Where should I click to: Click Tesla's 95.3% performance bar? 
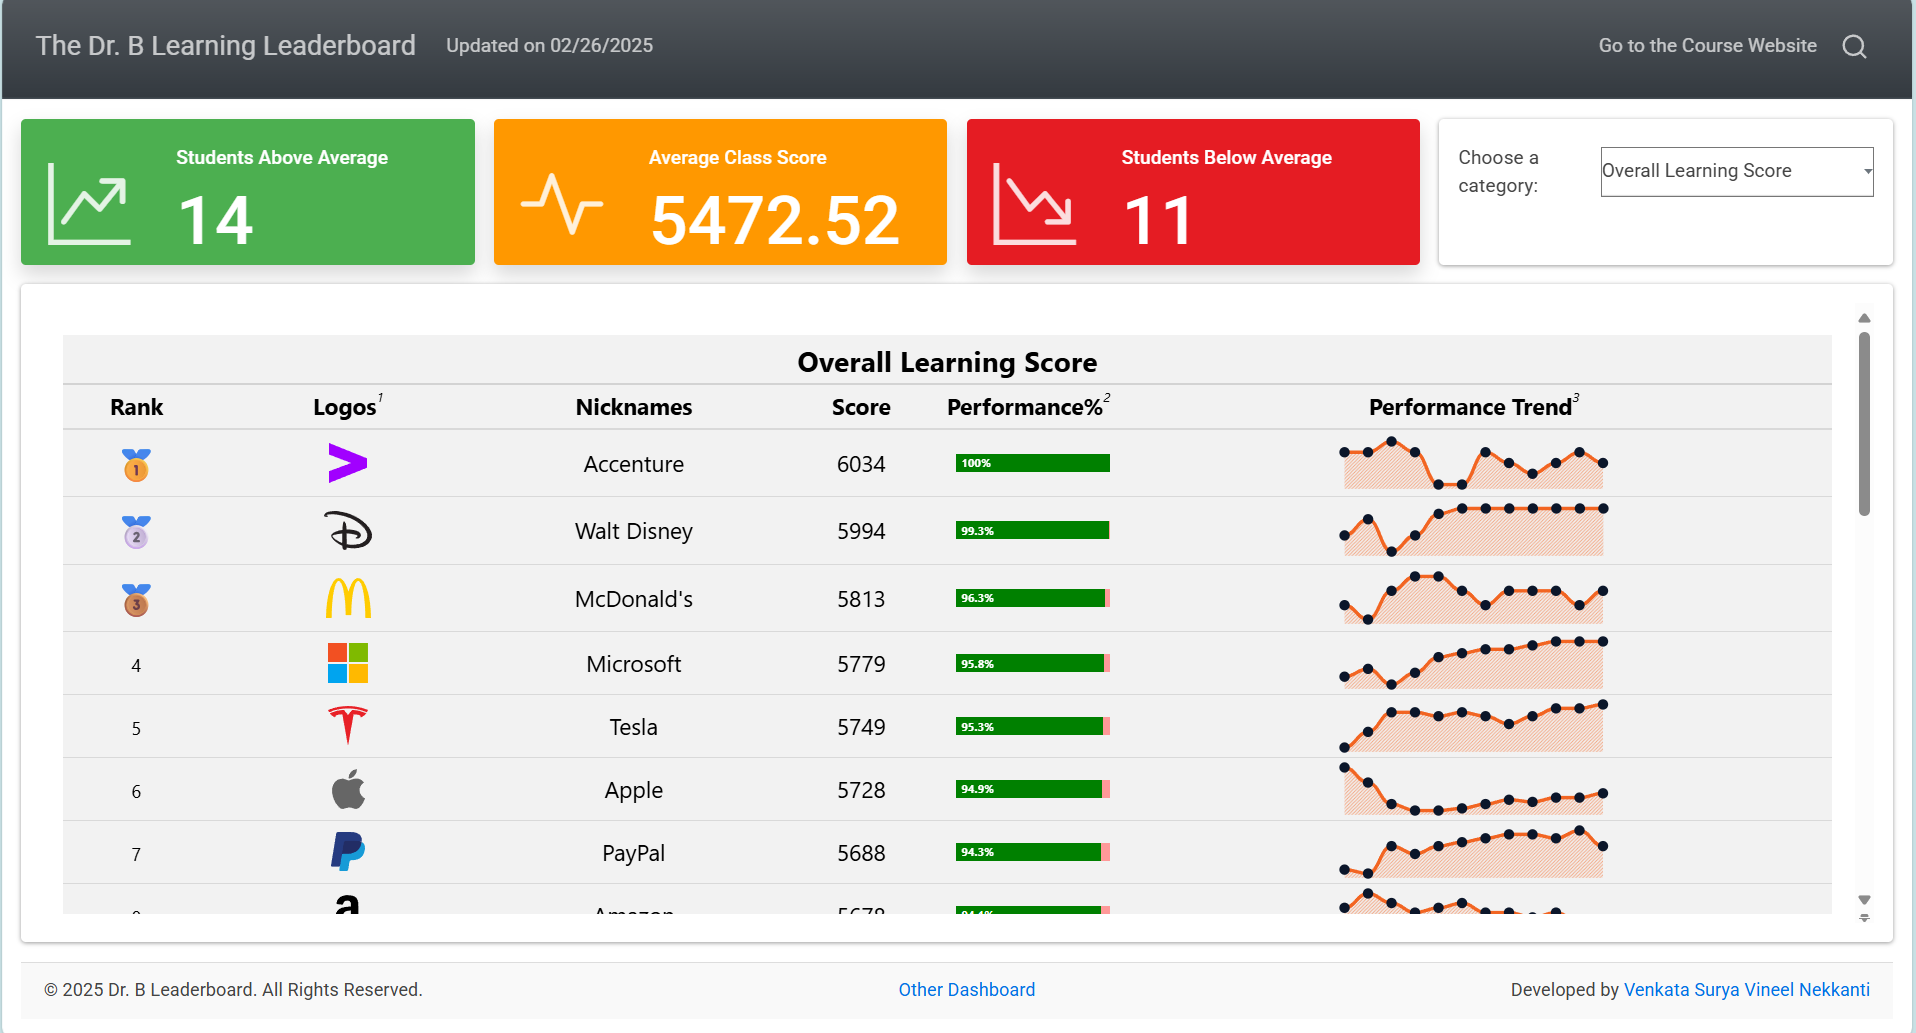tap(1033, 726)
